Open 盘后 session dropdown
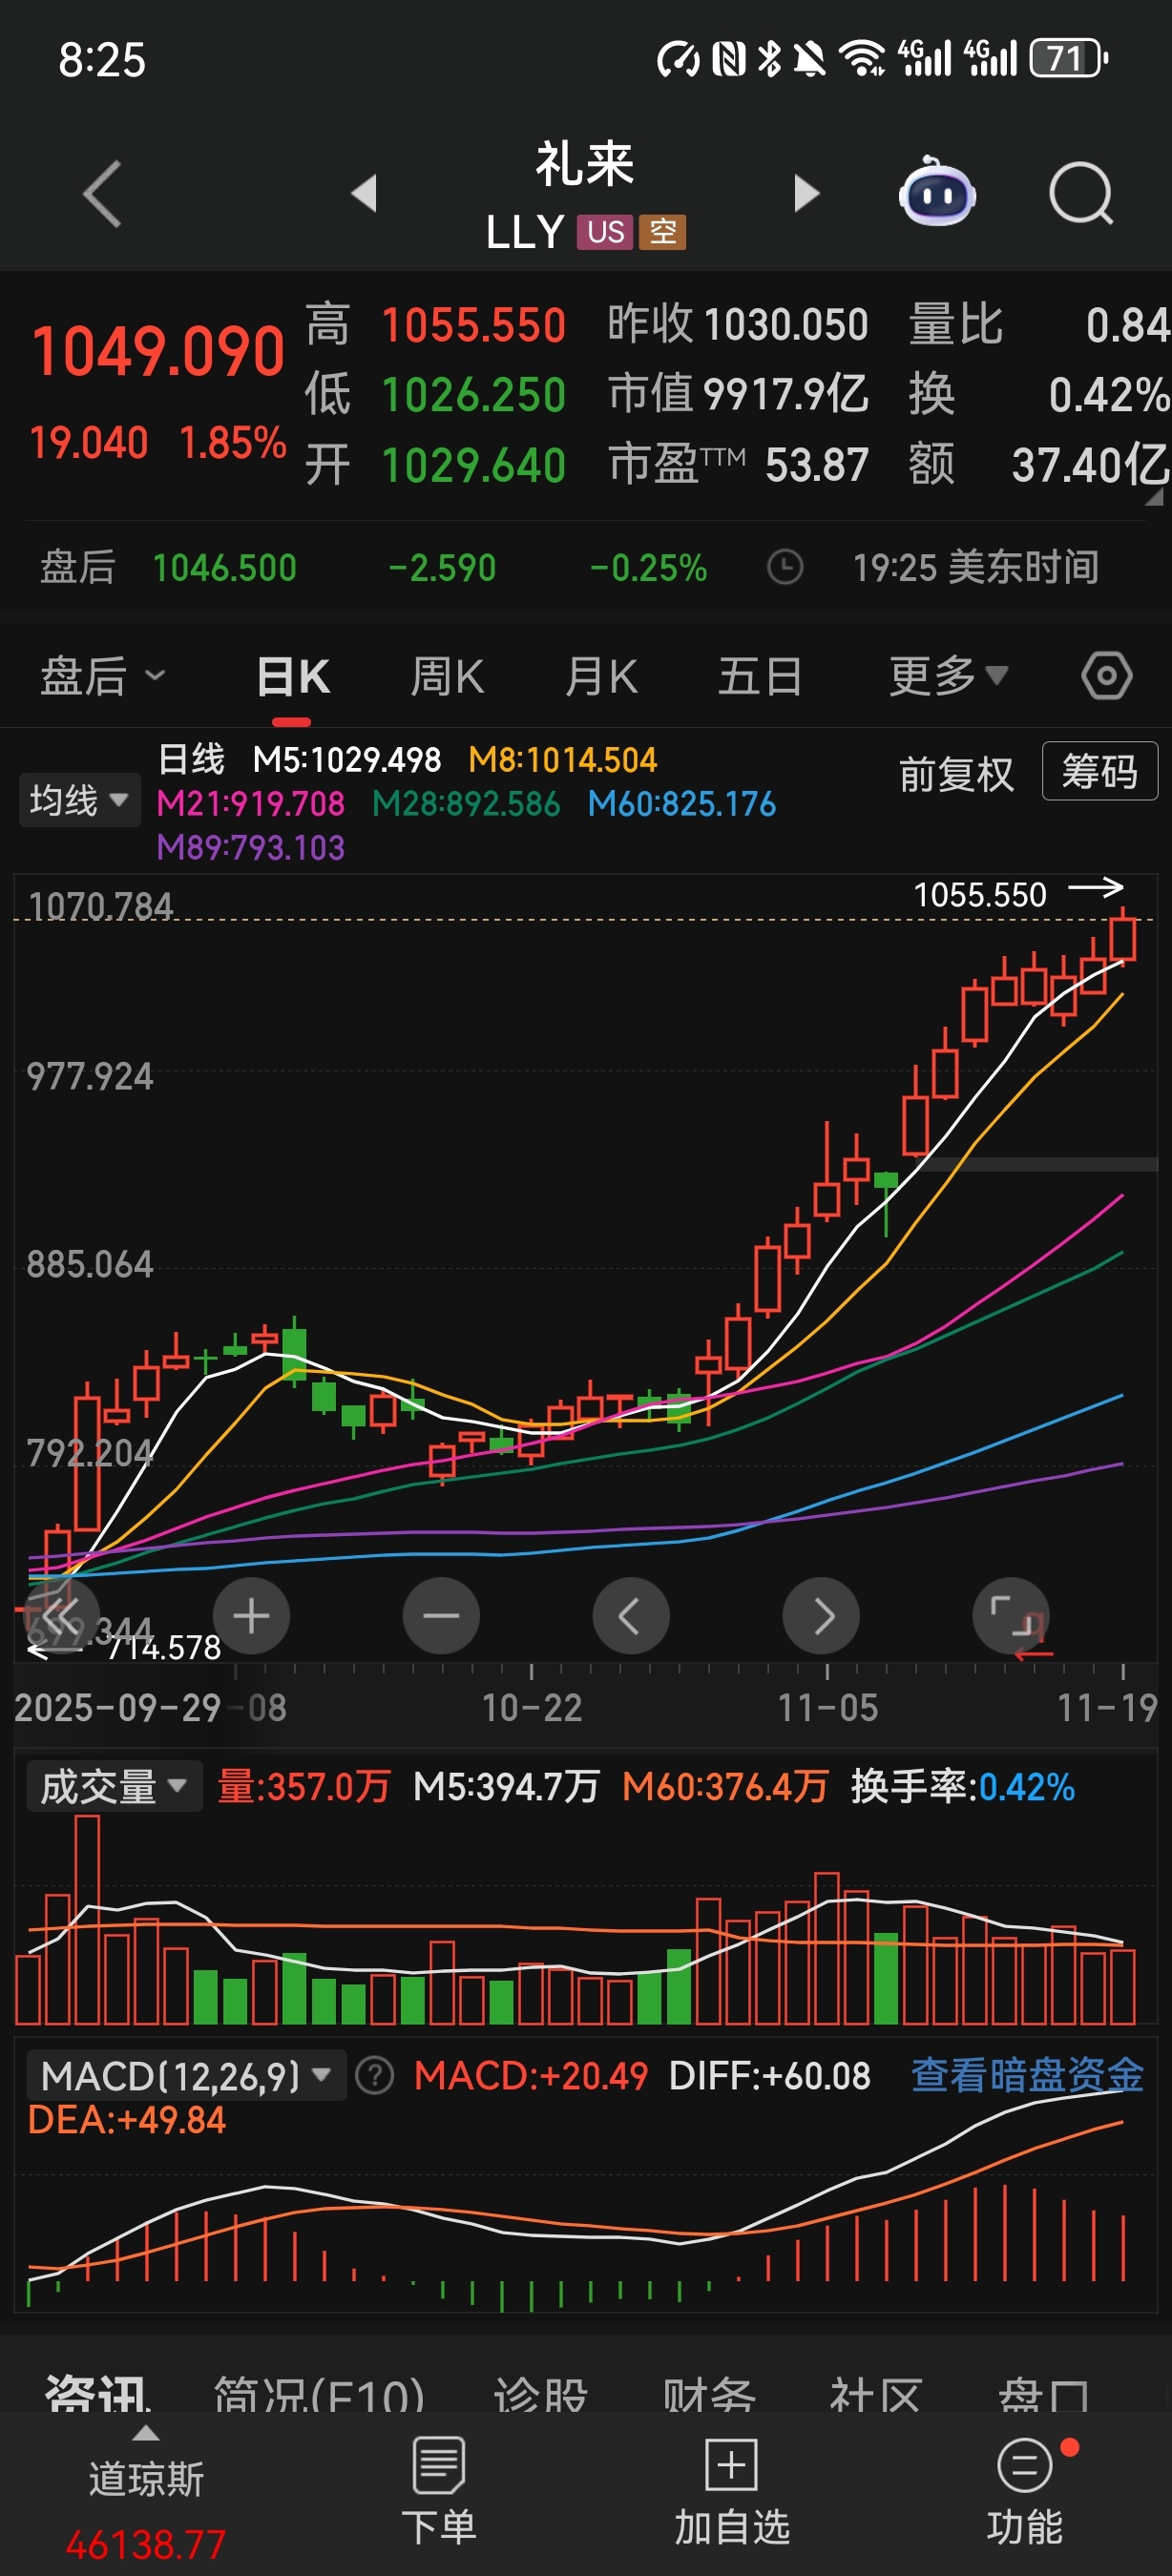The image size is (1172, 2576). point(102,676)
